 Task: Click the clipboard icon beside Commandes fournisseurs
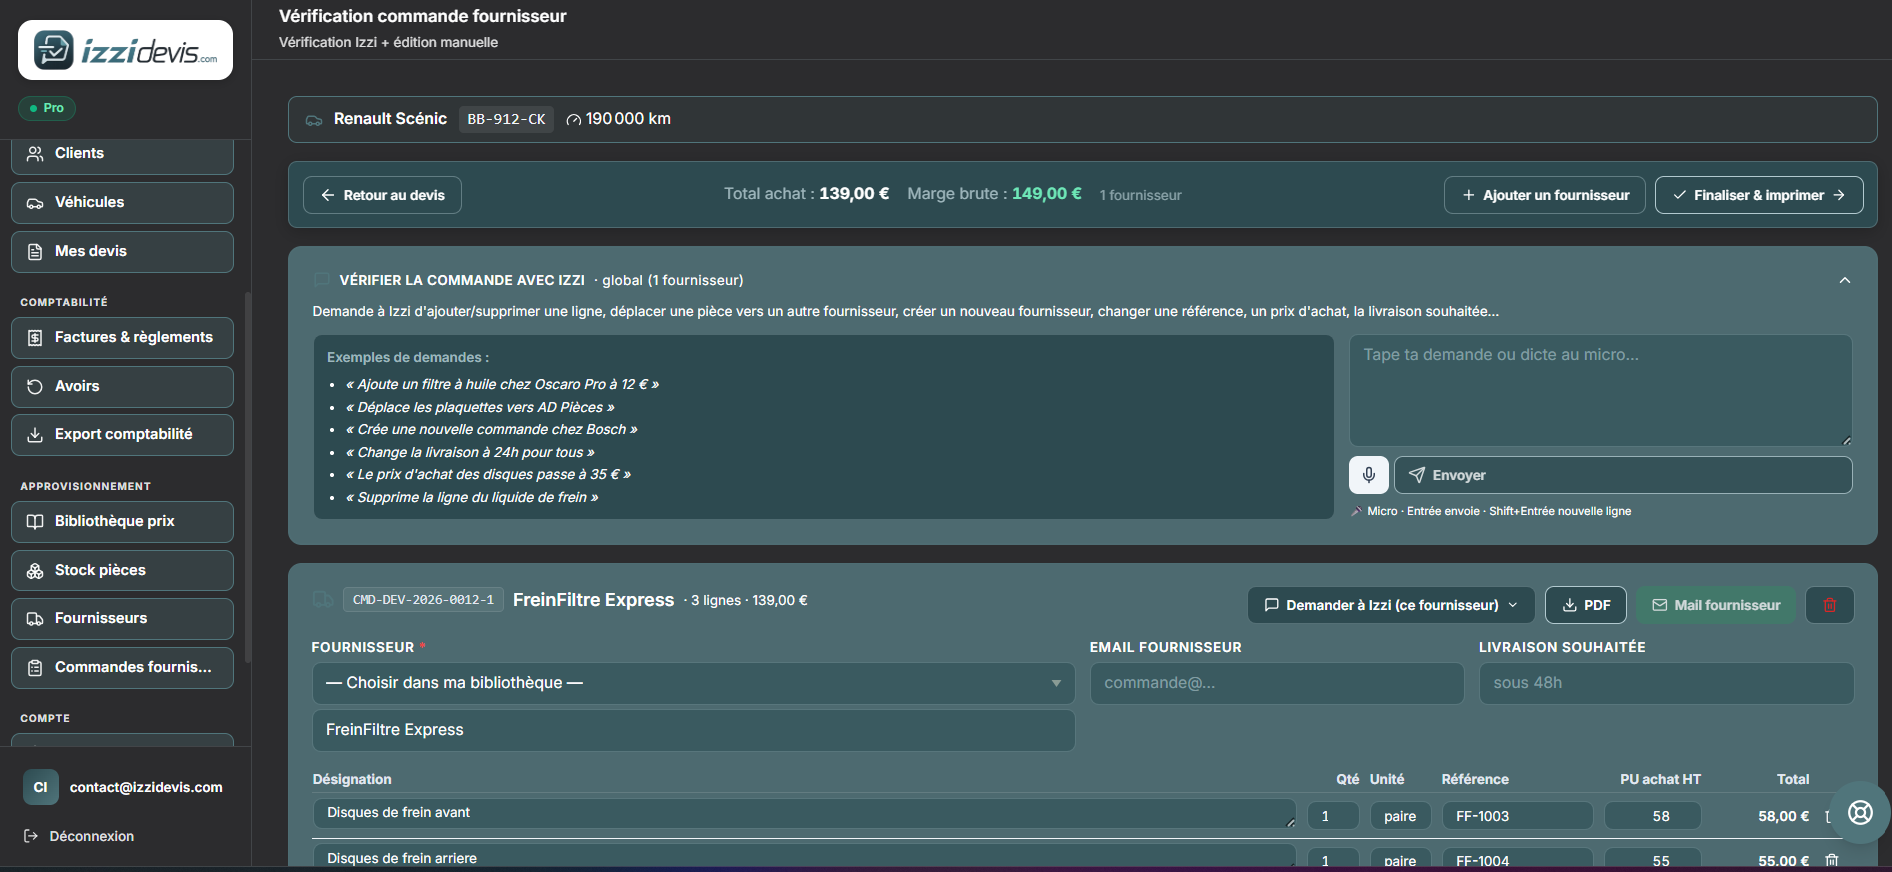[35, 668]
